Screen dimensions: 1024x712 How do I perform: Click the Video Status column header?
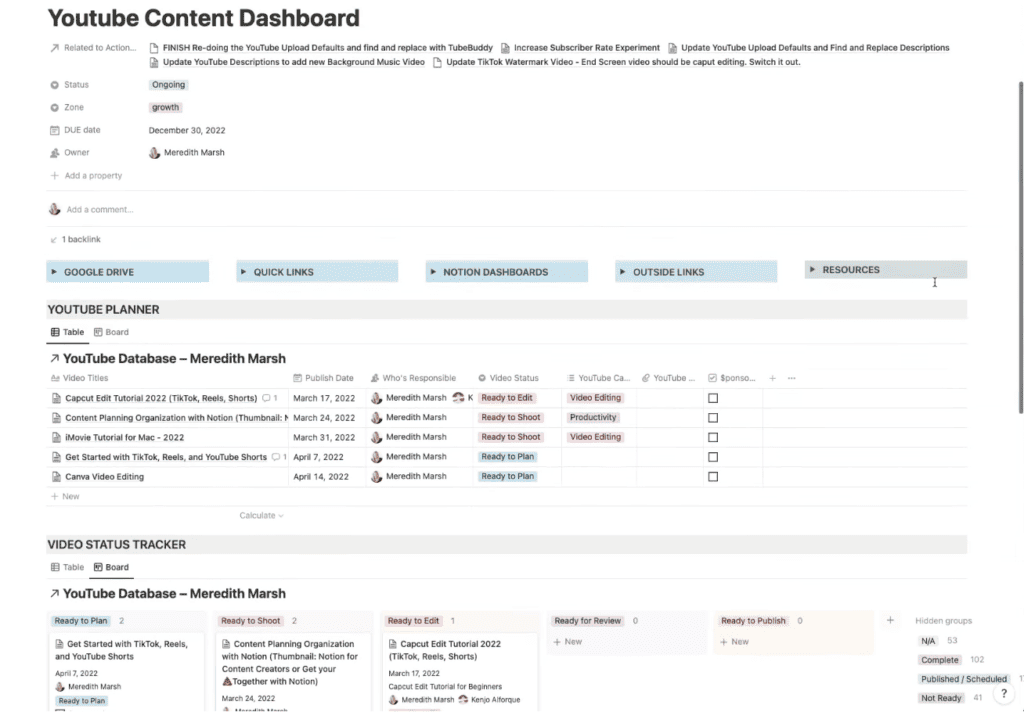[x=508, y=378]
